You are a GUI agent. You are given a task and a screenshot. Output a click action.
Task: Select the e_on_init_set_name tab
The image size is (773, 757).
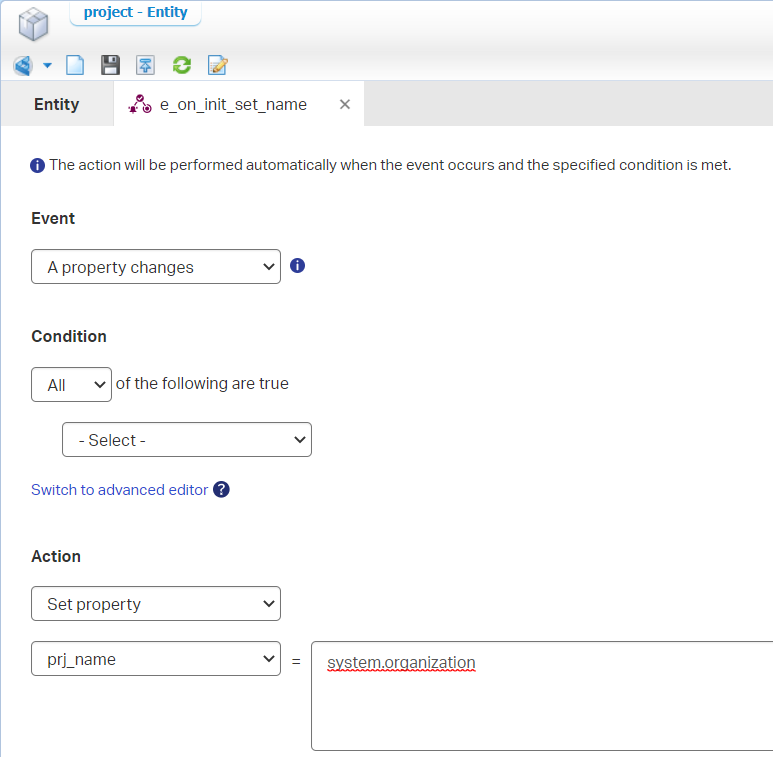point(232,104)
